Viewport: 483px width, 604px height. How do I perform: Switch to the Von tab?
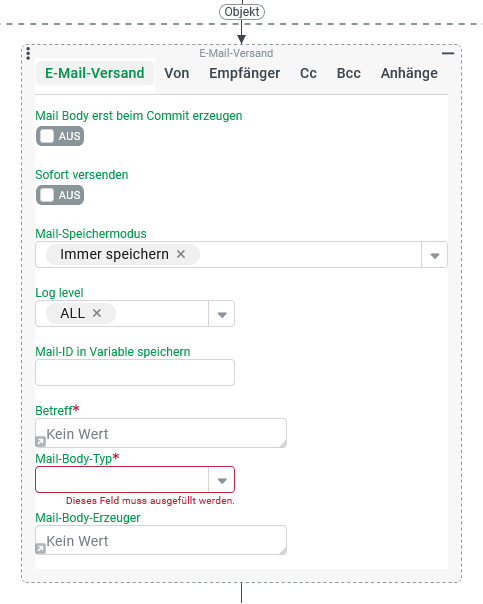pos(177,73)
